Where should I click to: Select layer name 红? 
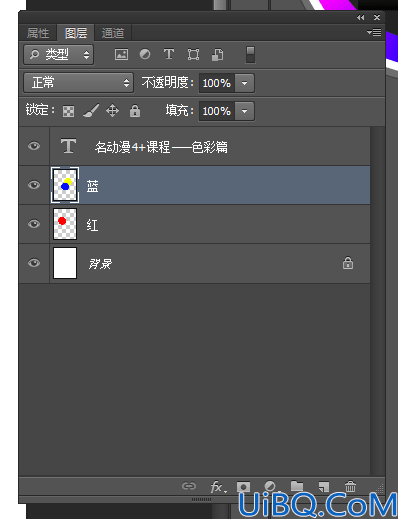[92, 225]
